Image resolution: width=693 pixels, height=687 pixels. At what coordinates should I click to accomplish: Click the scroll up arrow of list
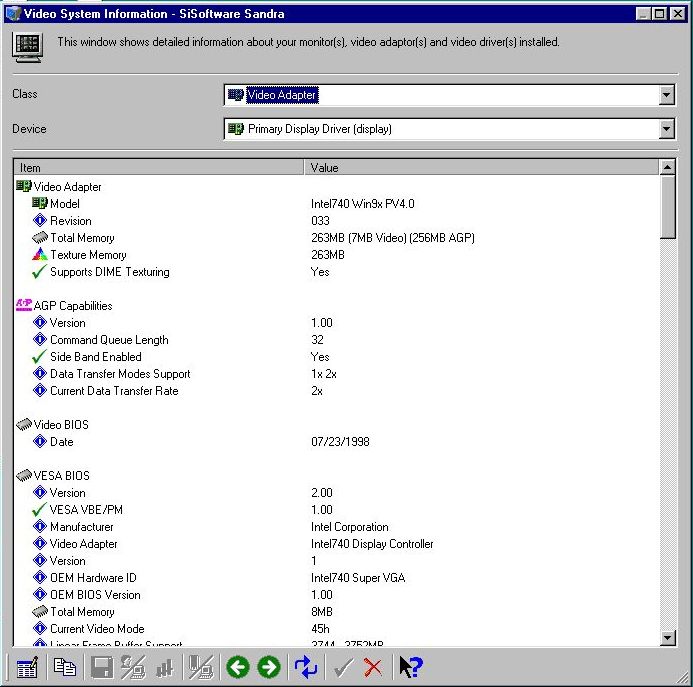click(x=667, y=168)
